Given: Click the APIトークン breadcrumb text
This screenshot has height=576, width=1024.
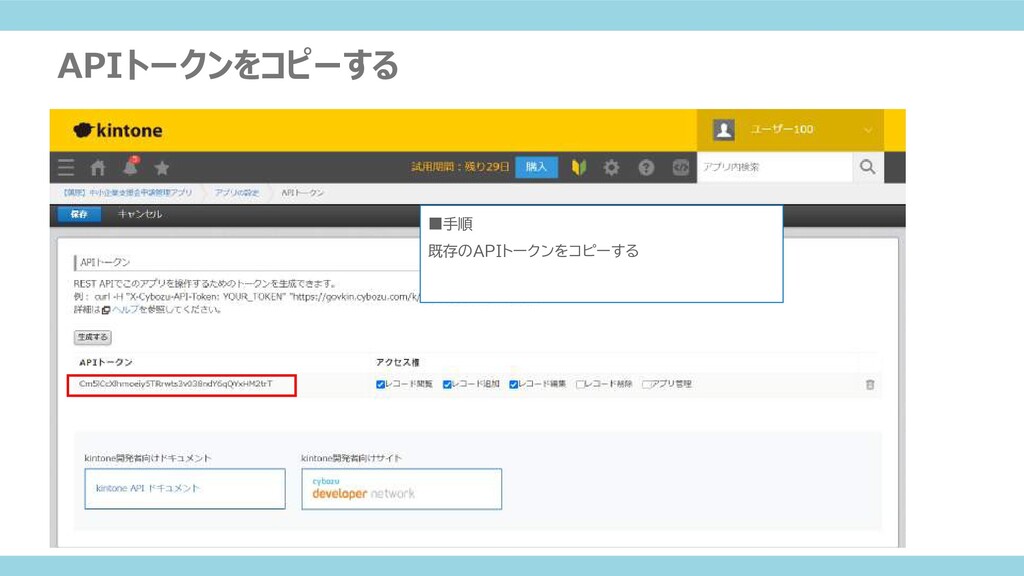Looking at the screenshot, I should (302, 193).
